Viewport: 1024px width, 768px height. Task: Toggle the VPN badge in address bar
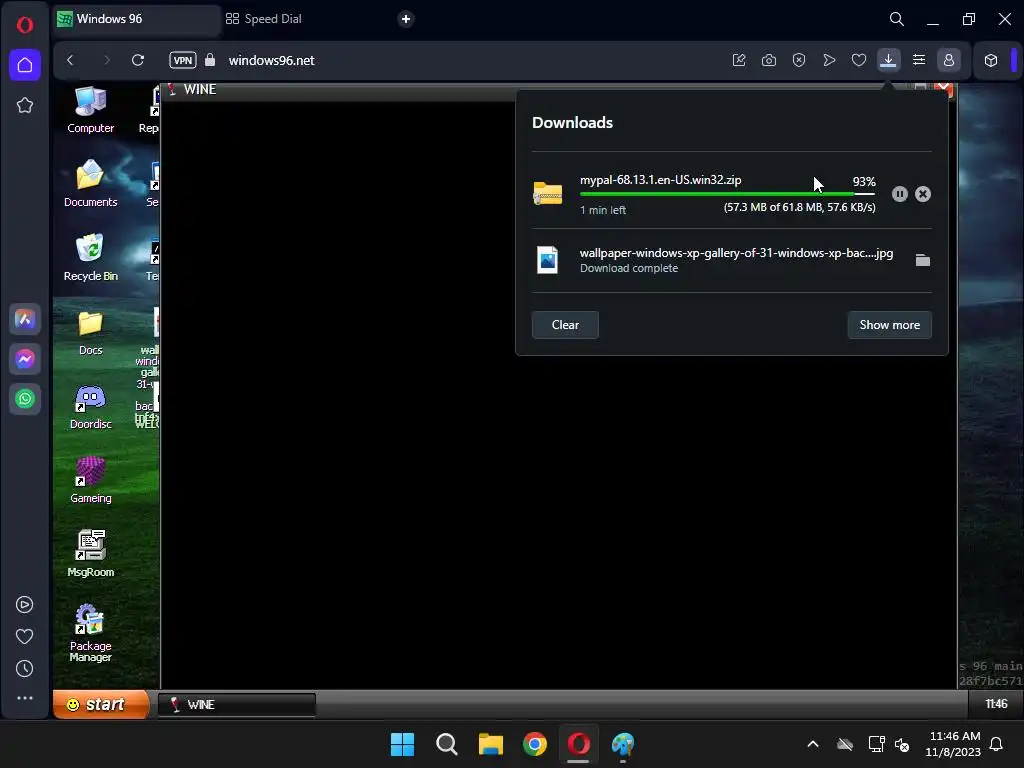point(183,60)
